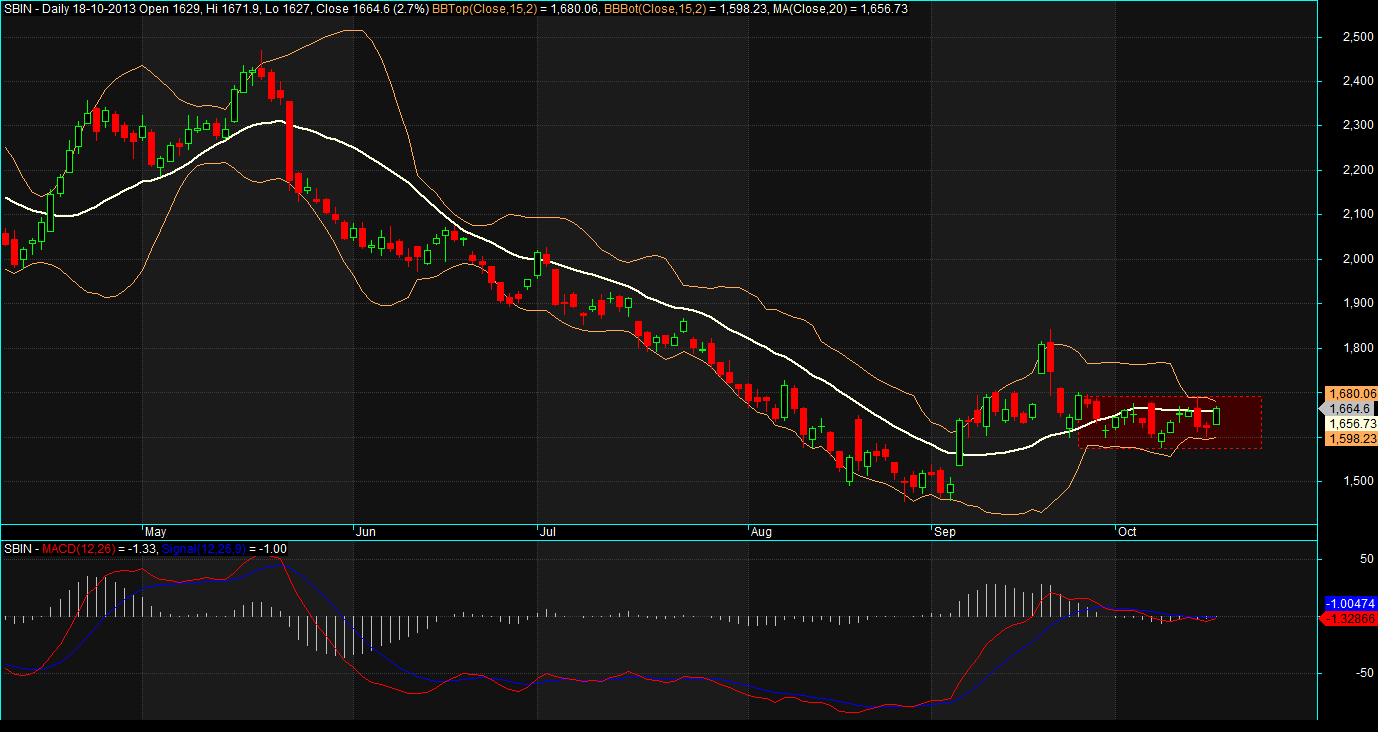
Task: Click the white 1,656.73 moving-average axis tag
Action: click(1350, 424)
